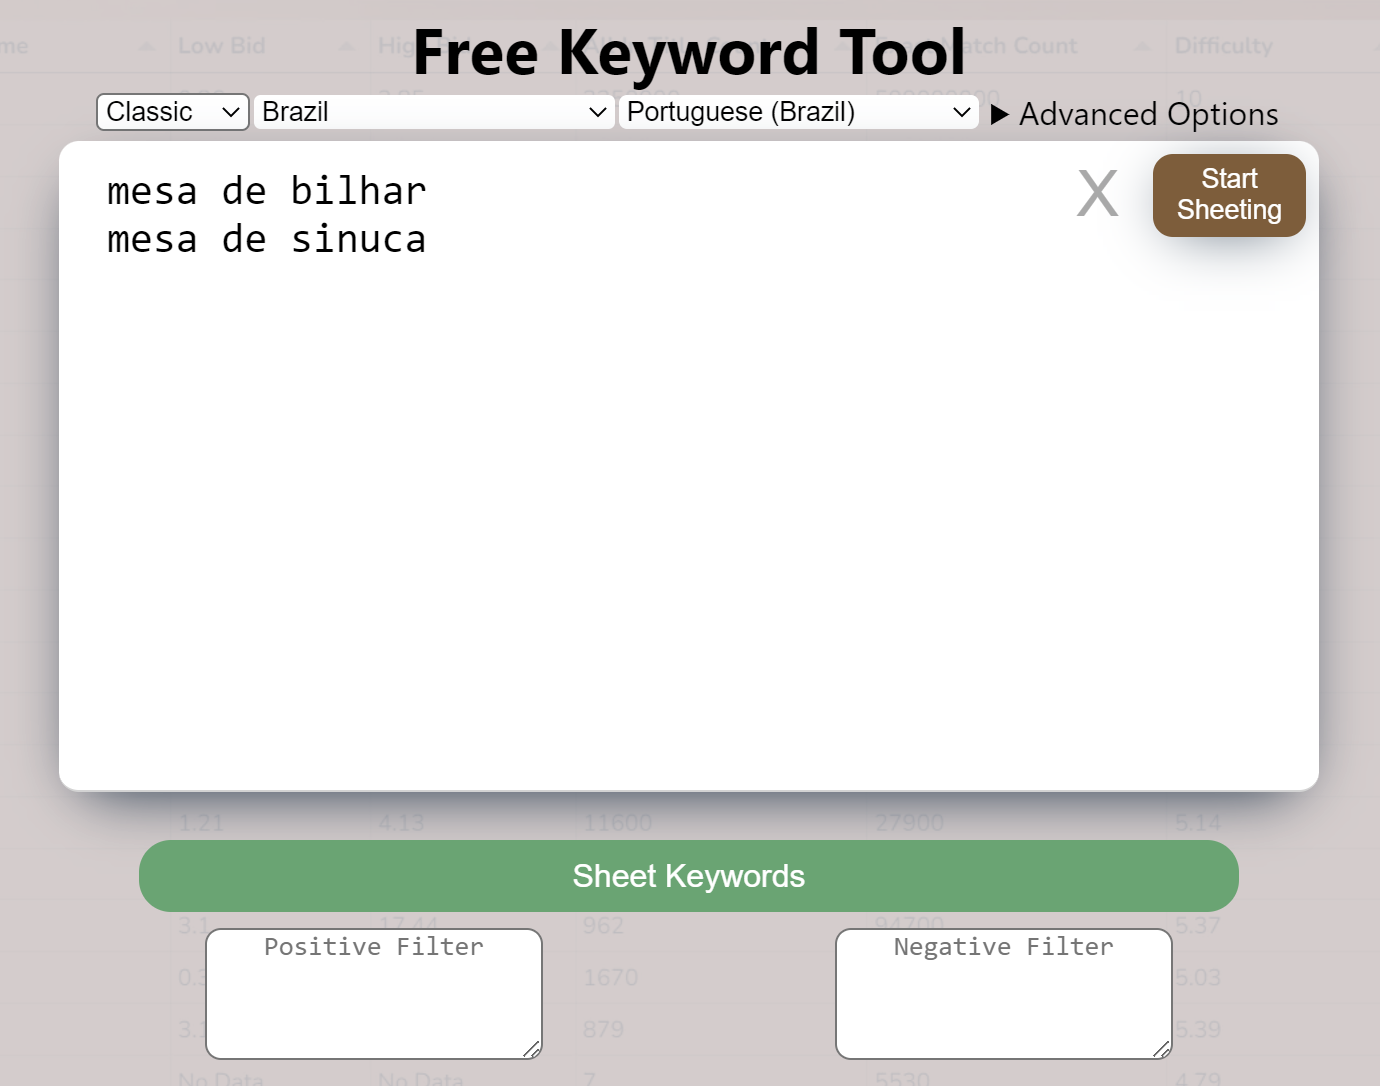The image size is (1380, 1086).
Task: Click the green Sheet Keywords button
Action: tap(688, 876)
